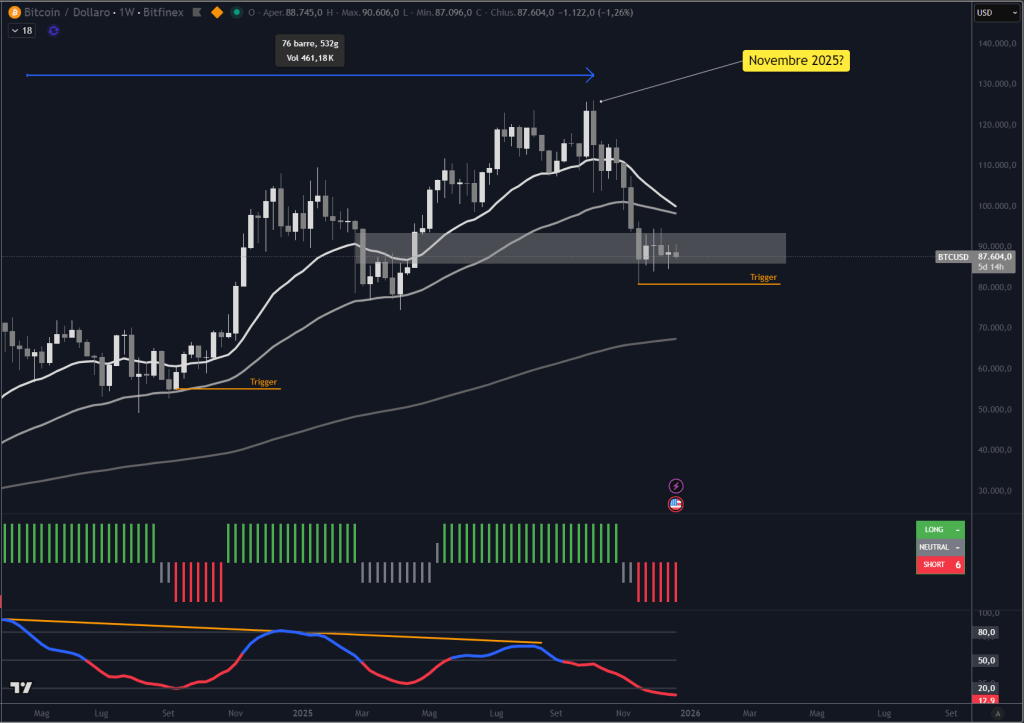Click the Bitcoin logo icon in the header
Screen dimensions: 1024x723
point(15,12)
